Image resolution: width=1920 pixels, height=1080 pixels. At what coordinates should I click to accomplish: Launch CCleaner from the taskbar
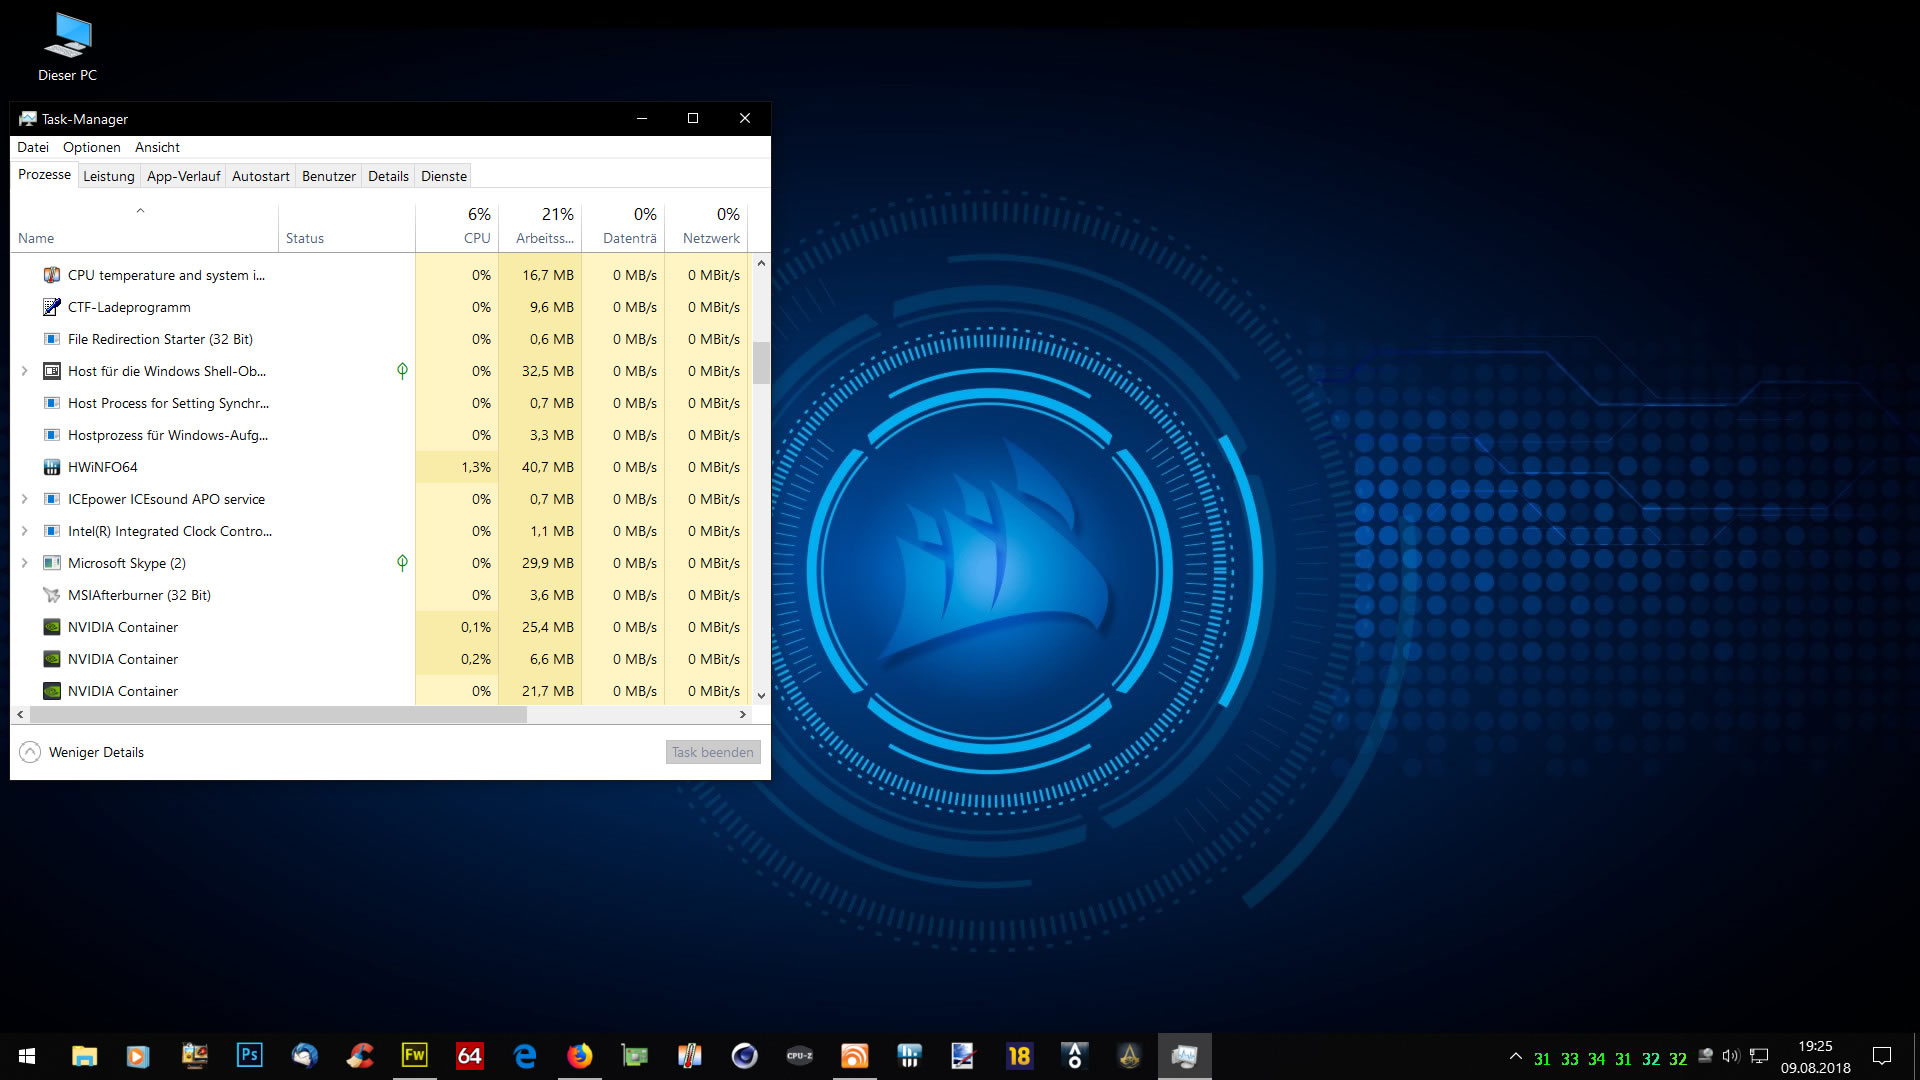point(359,1056)
